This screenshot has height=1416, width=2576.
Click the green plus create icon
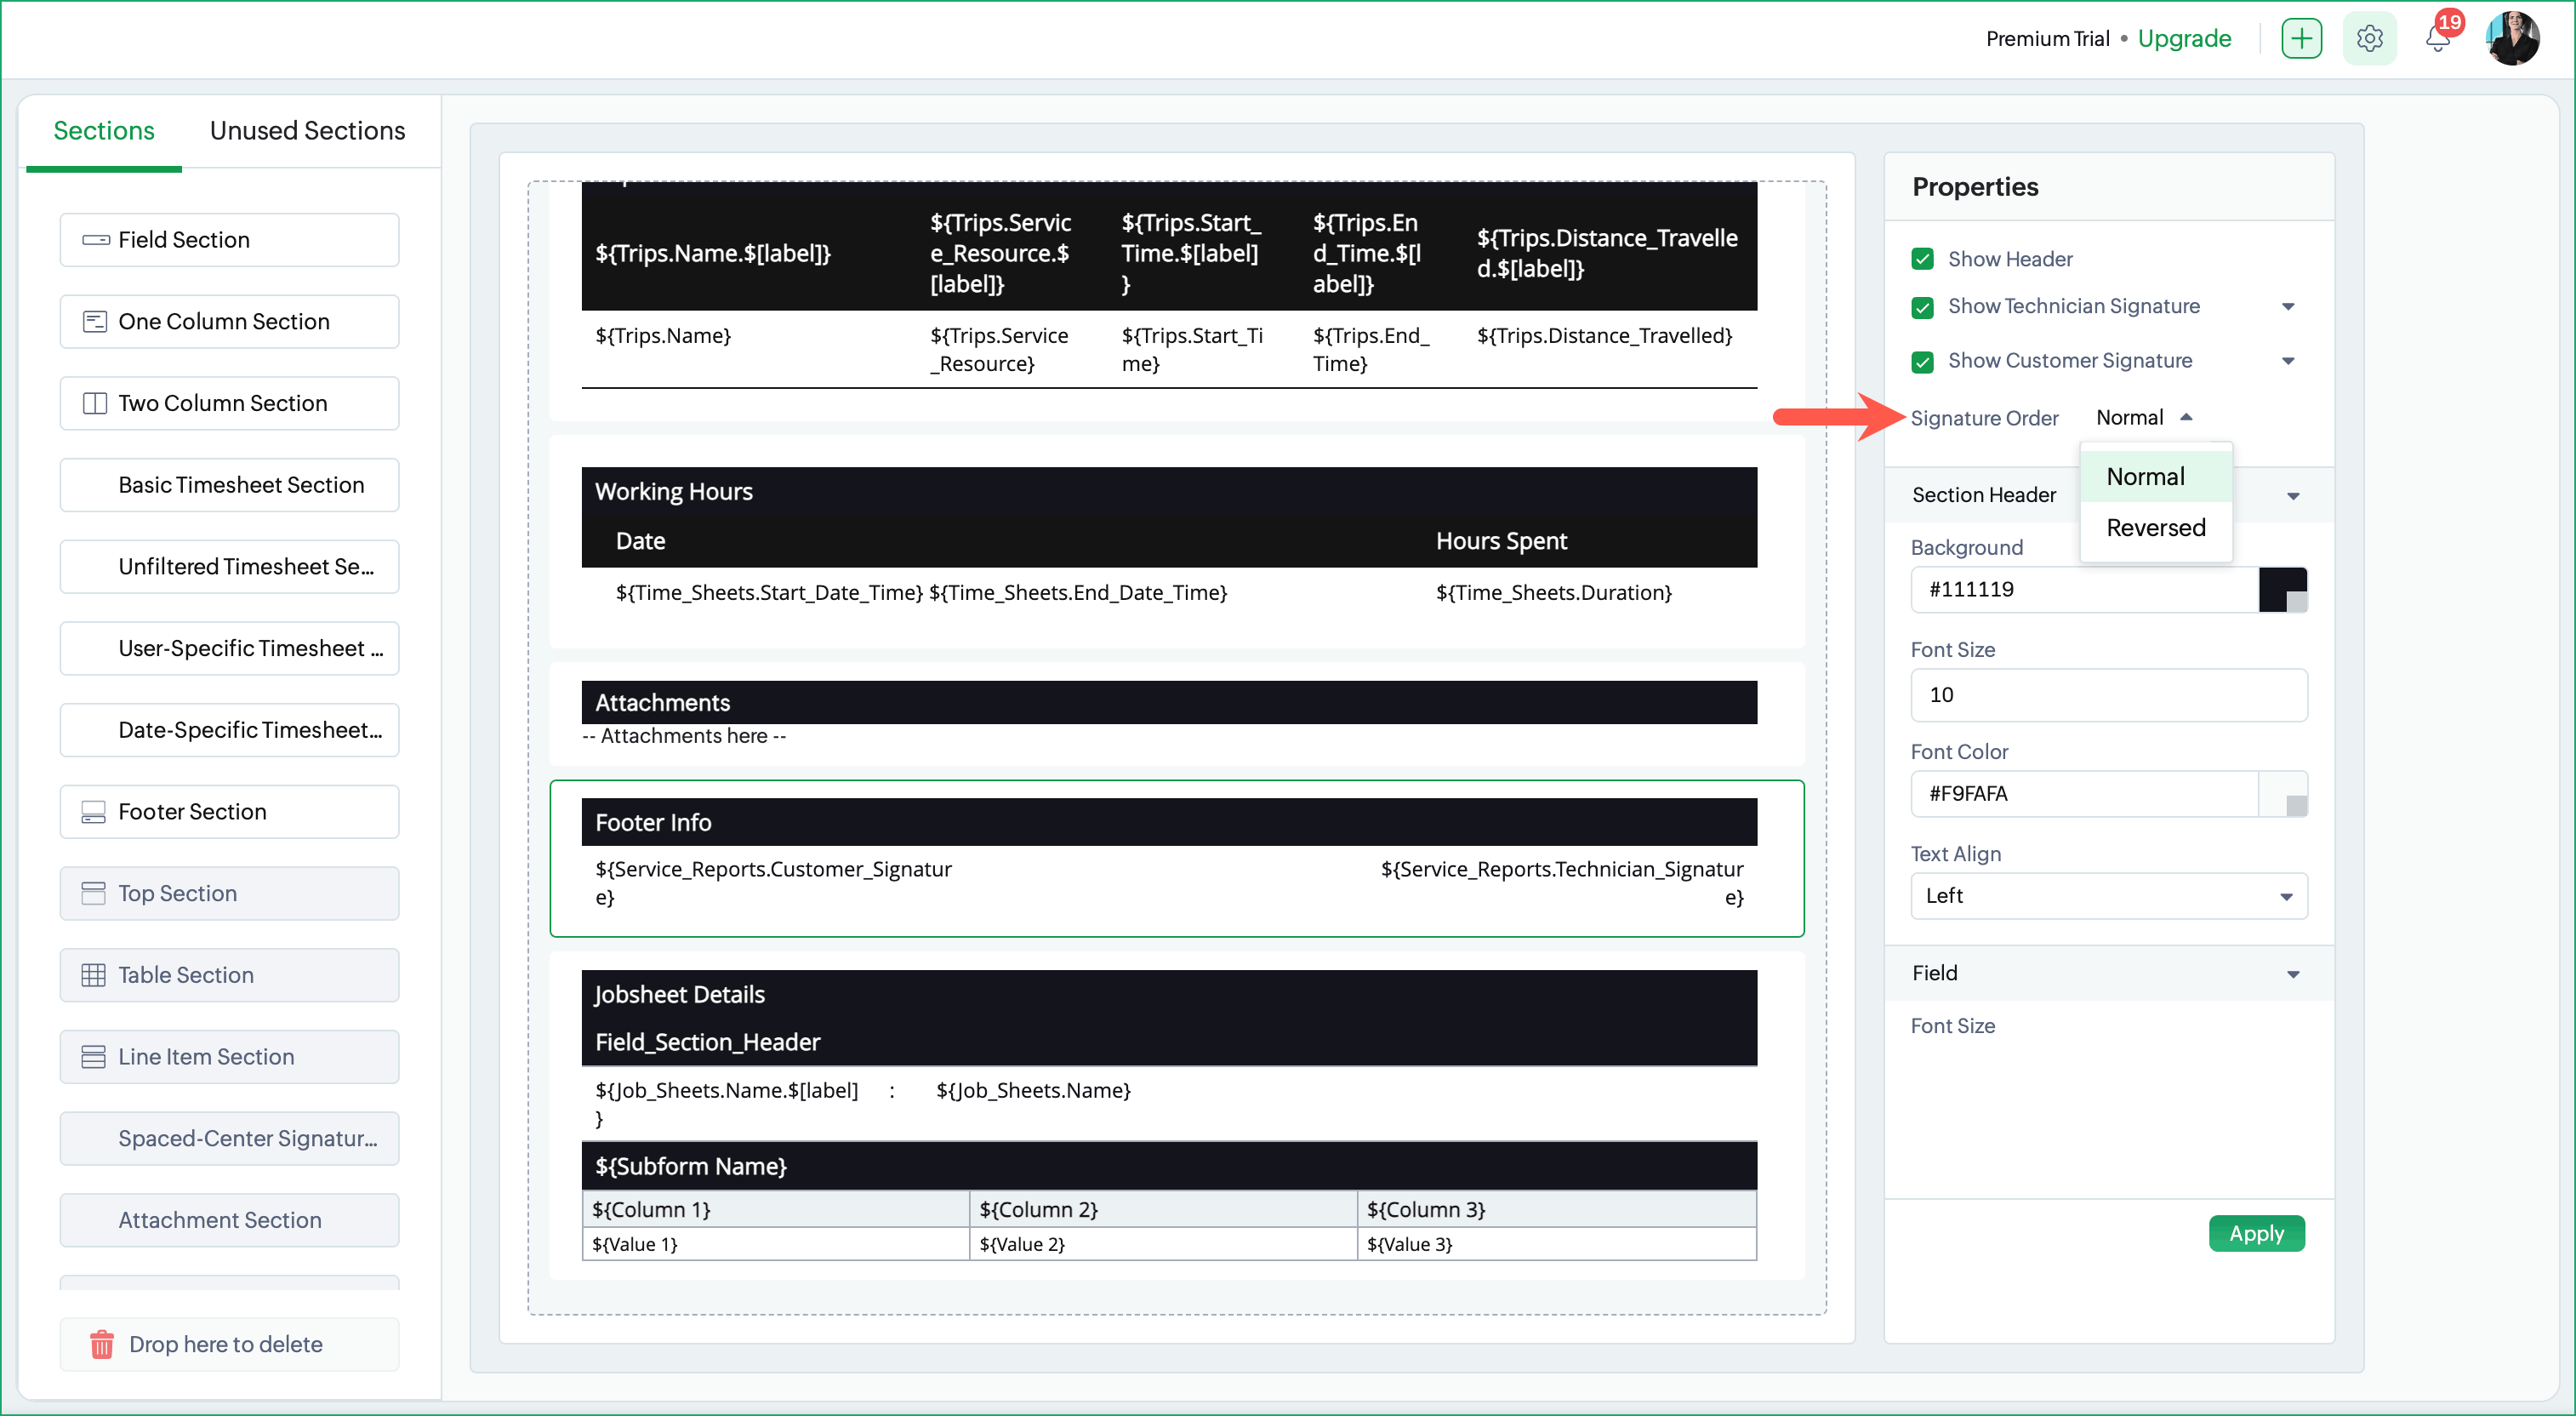[x=2301, y=39]
